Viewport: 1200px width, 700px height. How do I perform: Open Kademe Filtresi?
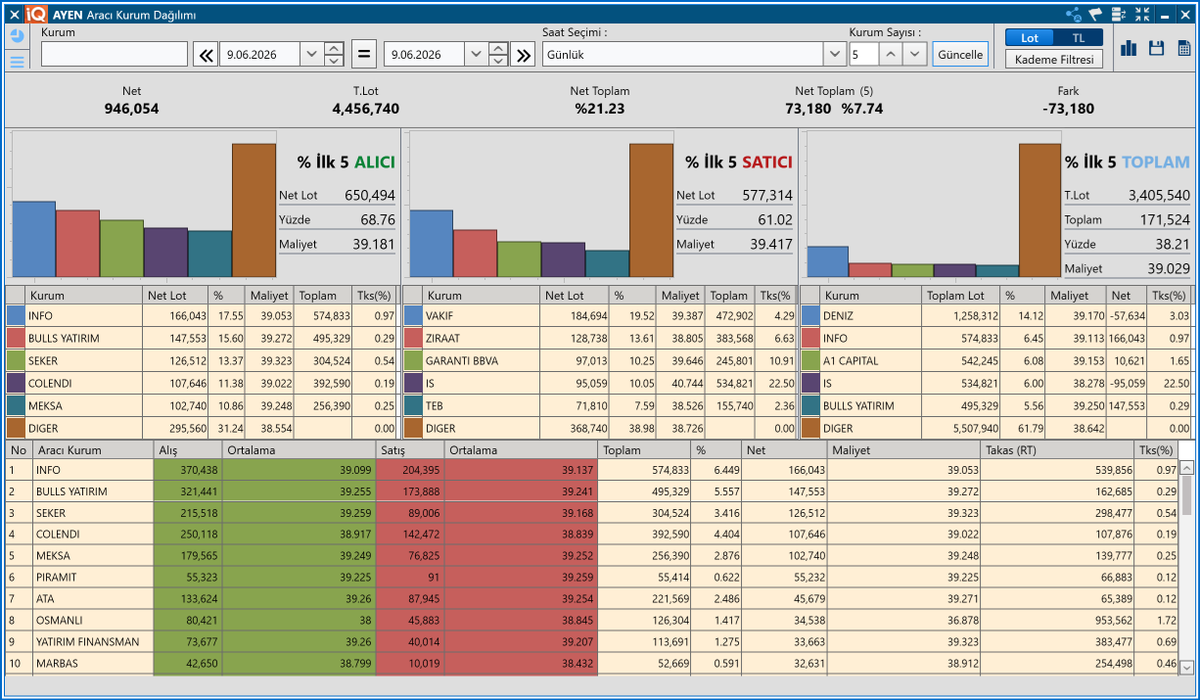1054,59
